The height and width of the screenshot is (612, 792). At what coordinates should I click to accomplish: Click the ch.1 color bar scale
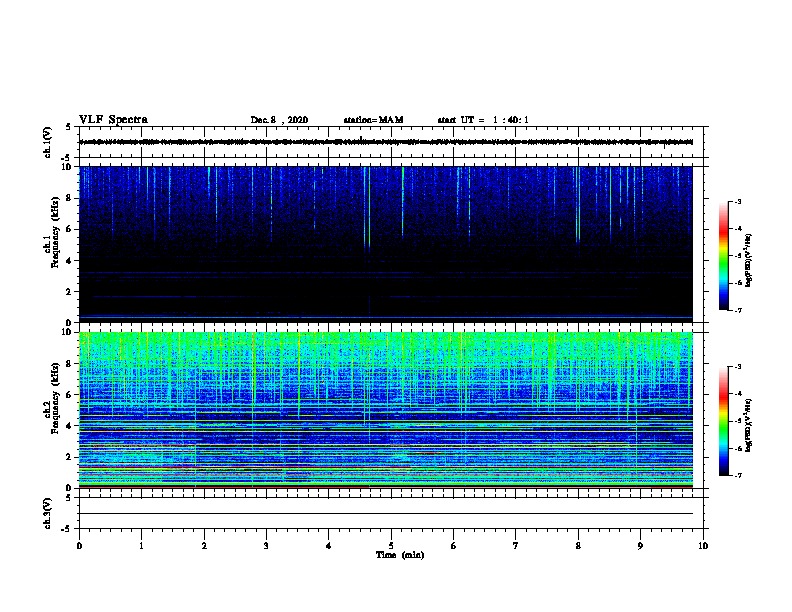pyautogui.click(x=723, y=256)
